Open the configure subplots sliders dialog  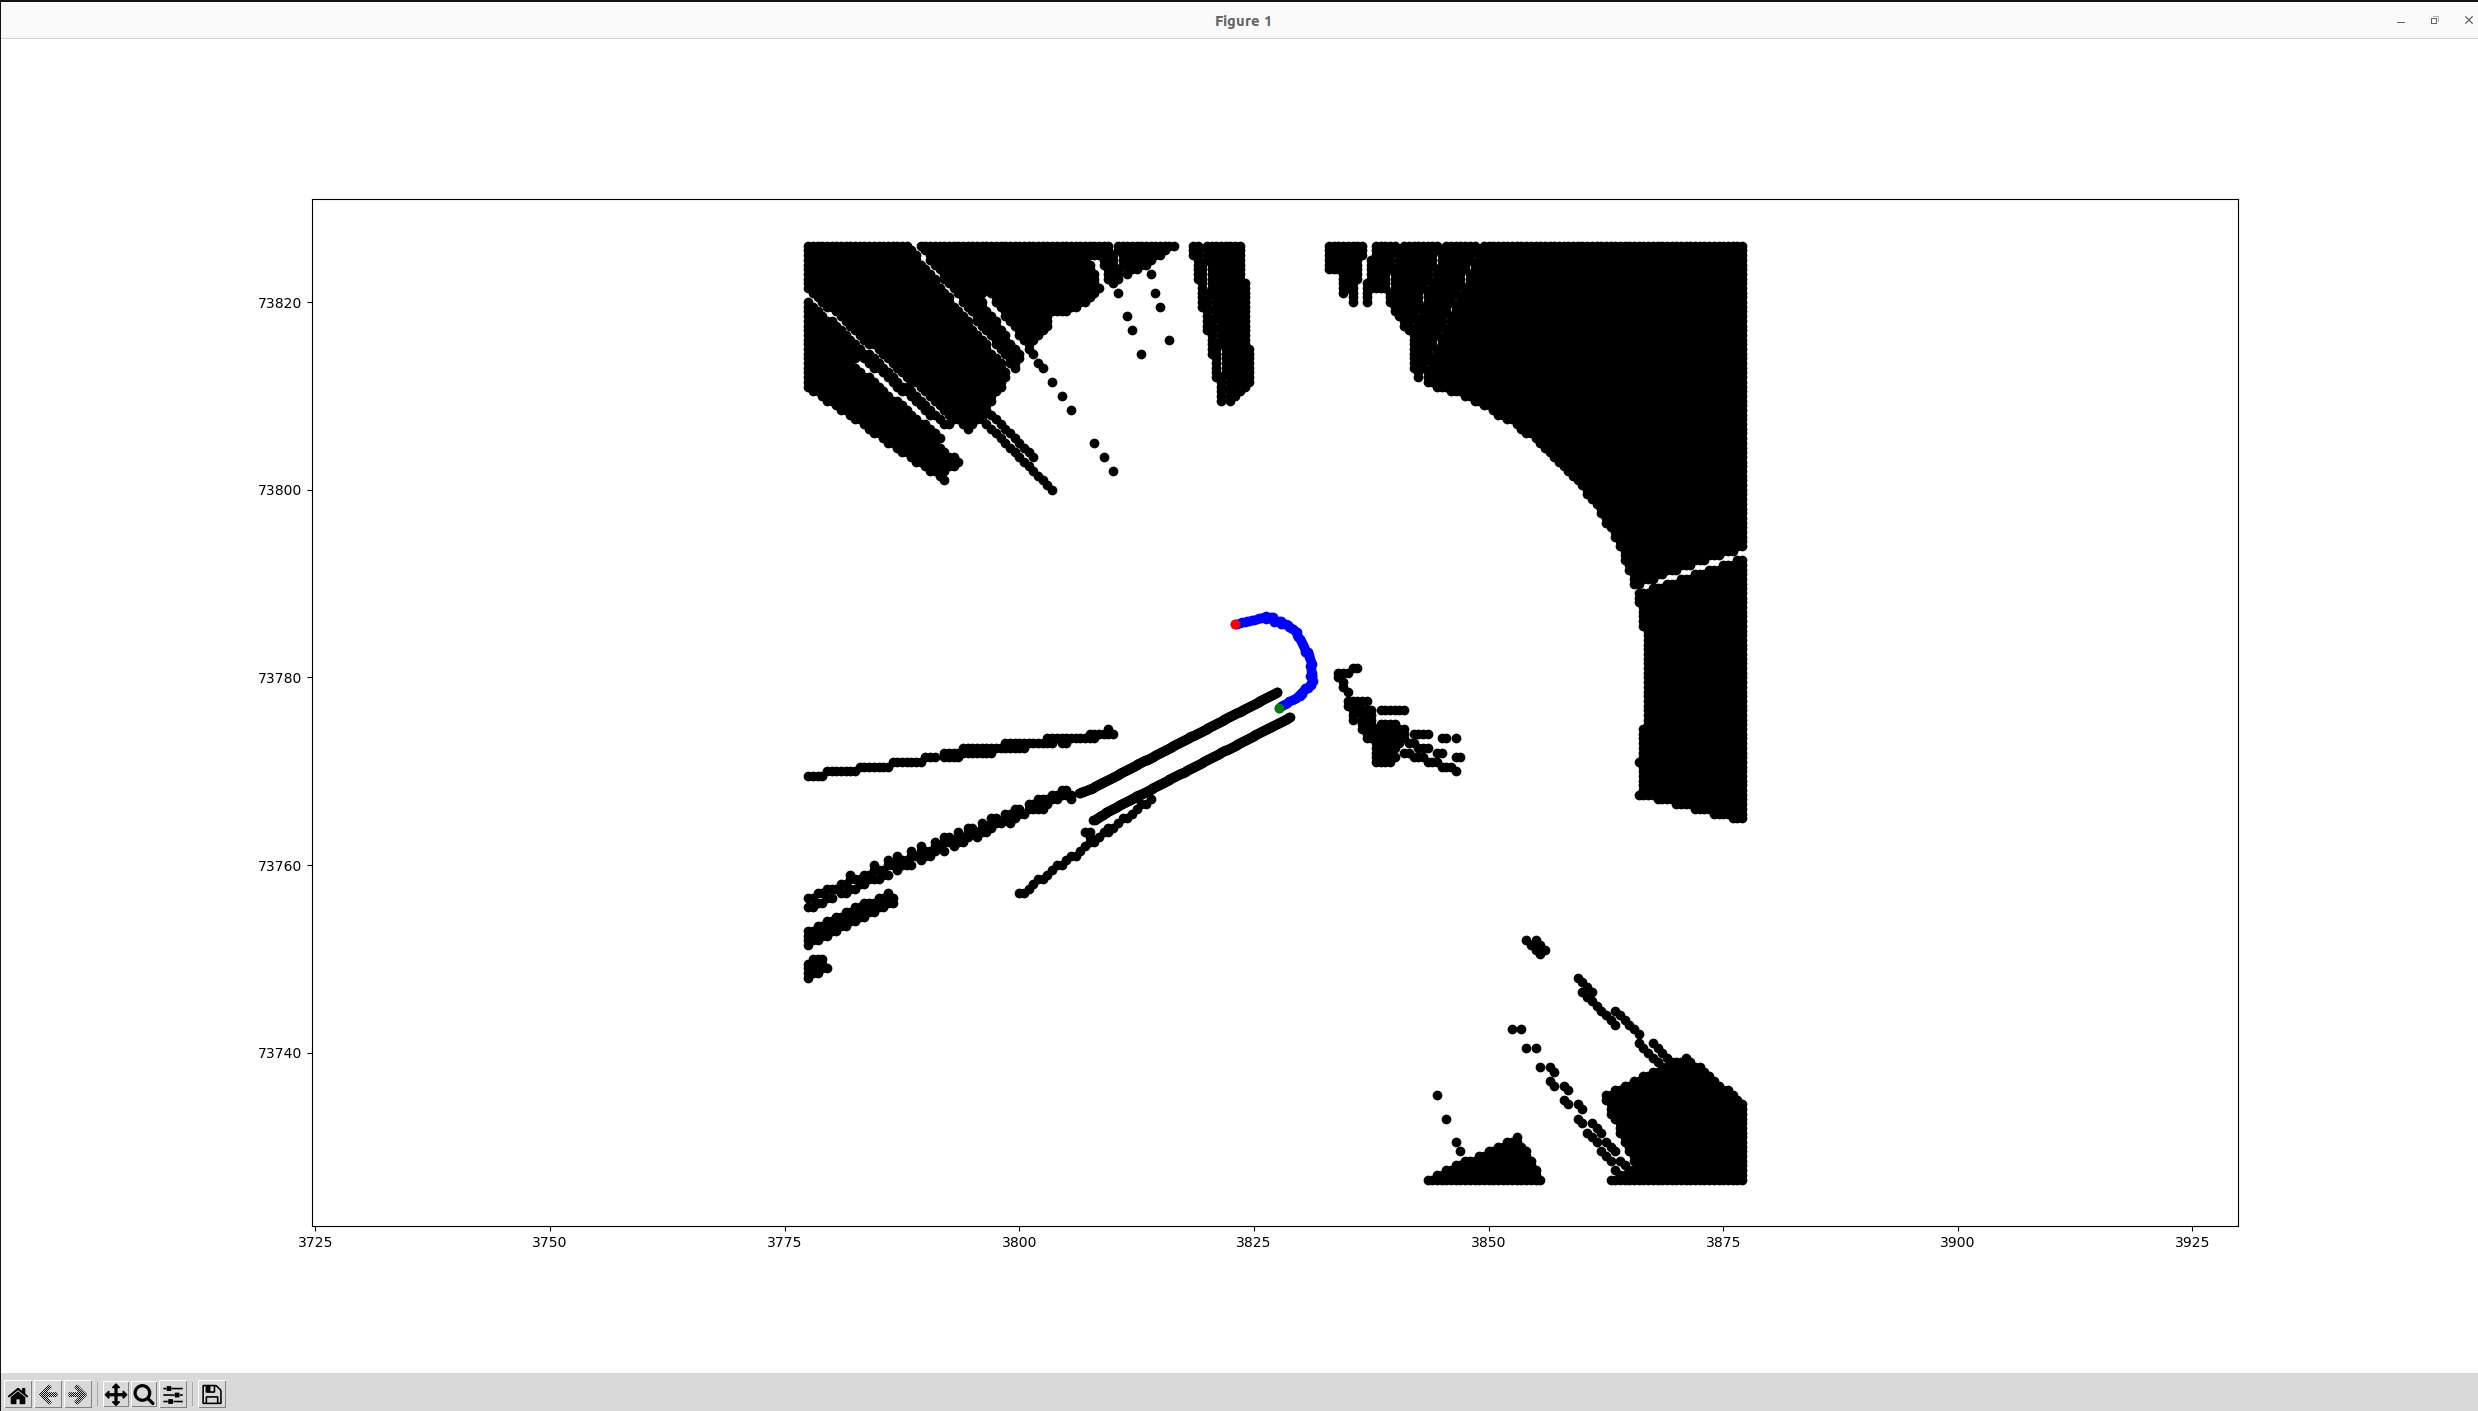[x=172, y=1394]
